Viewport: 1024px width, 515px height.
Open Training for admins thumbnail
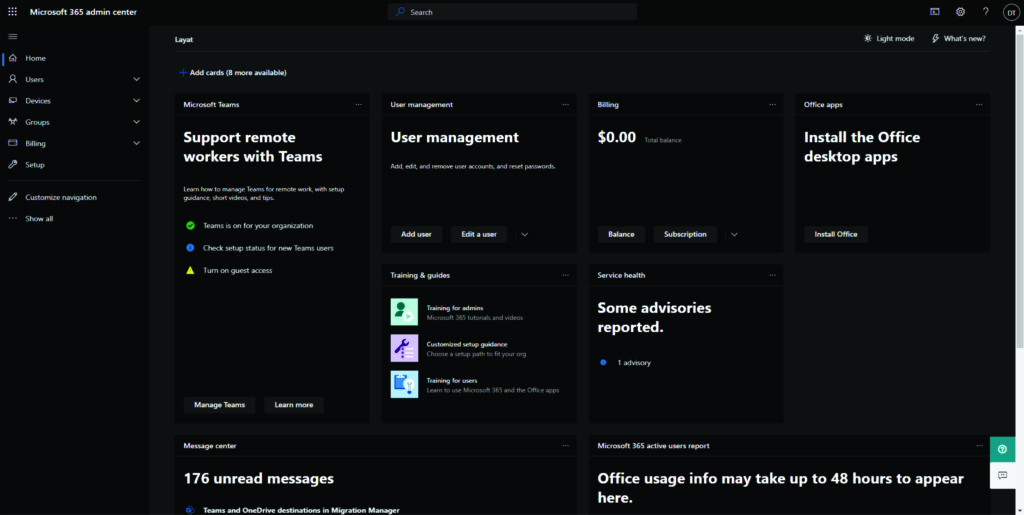click(x=404, y=312)
